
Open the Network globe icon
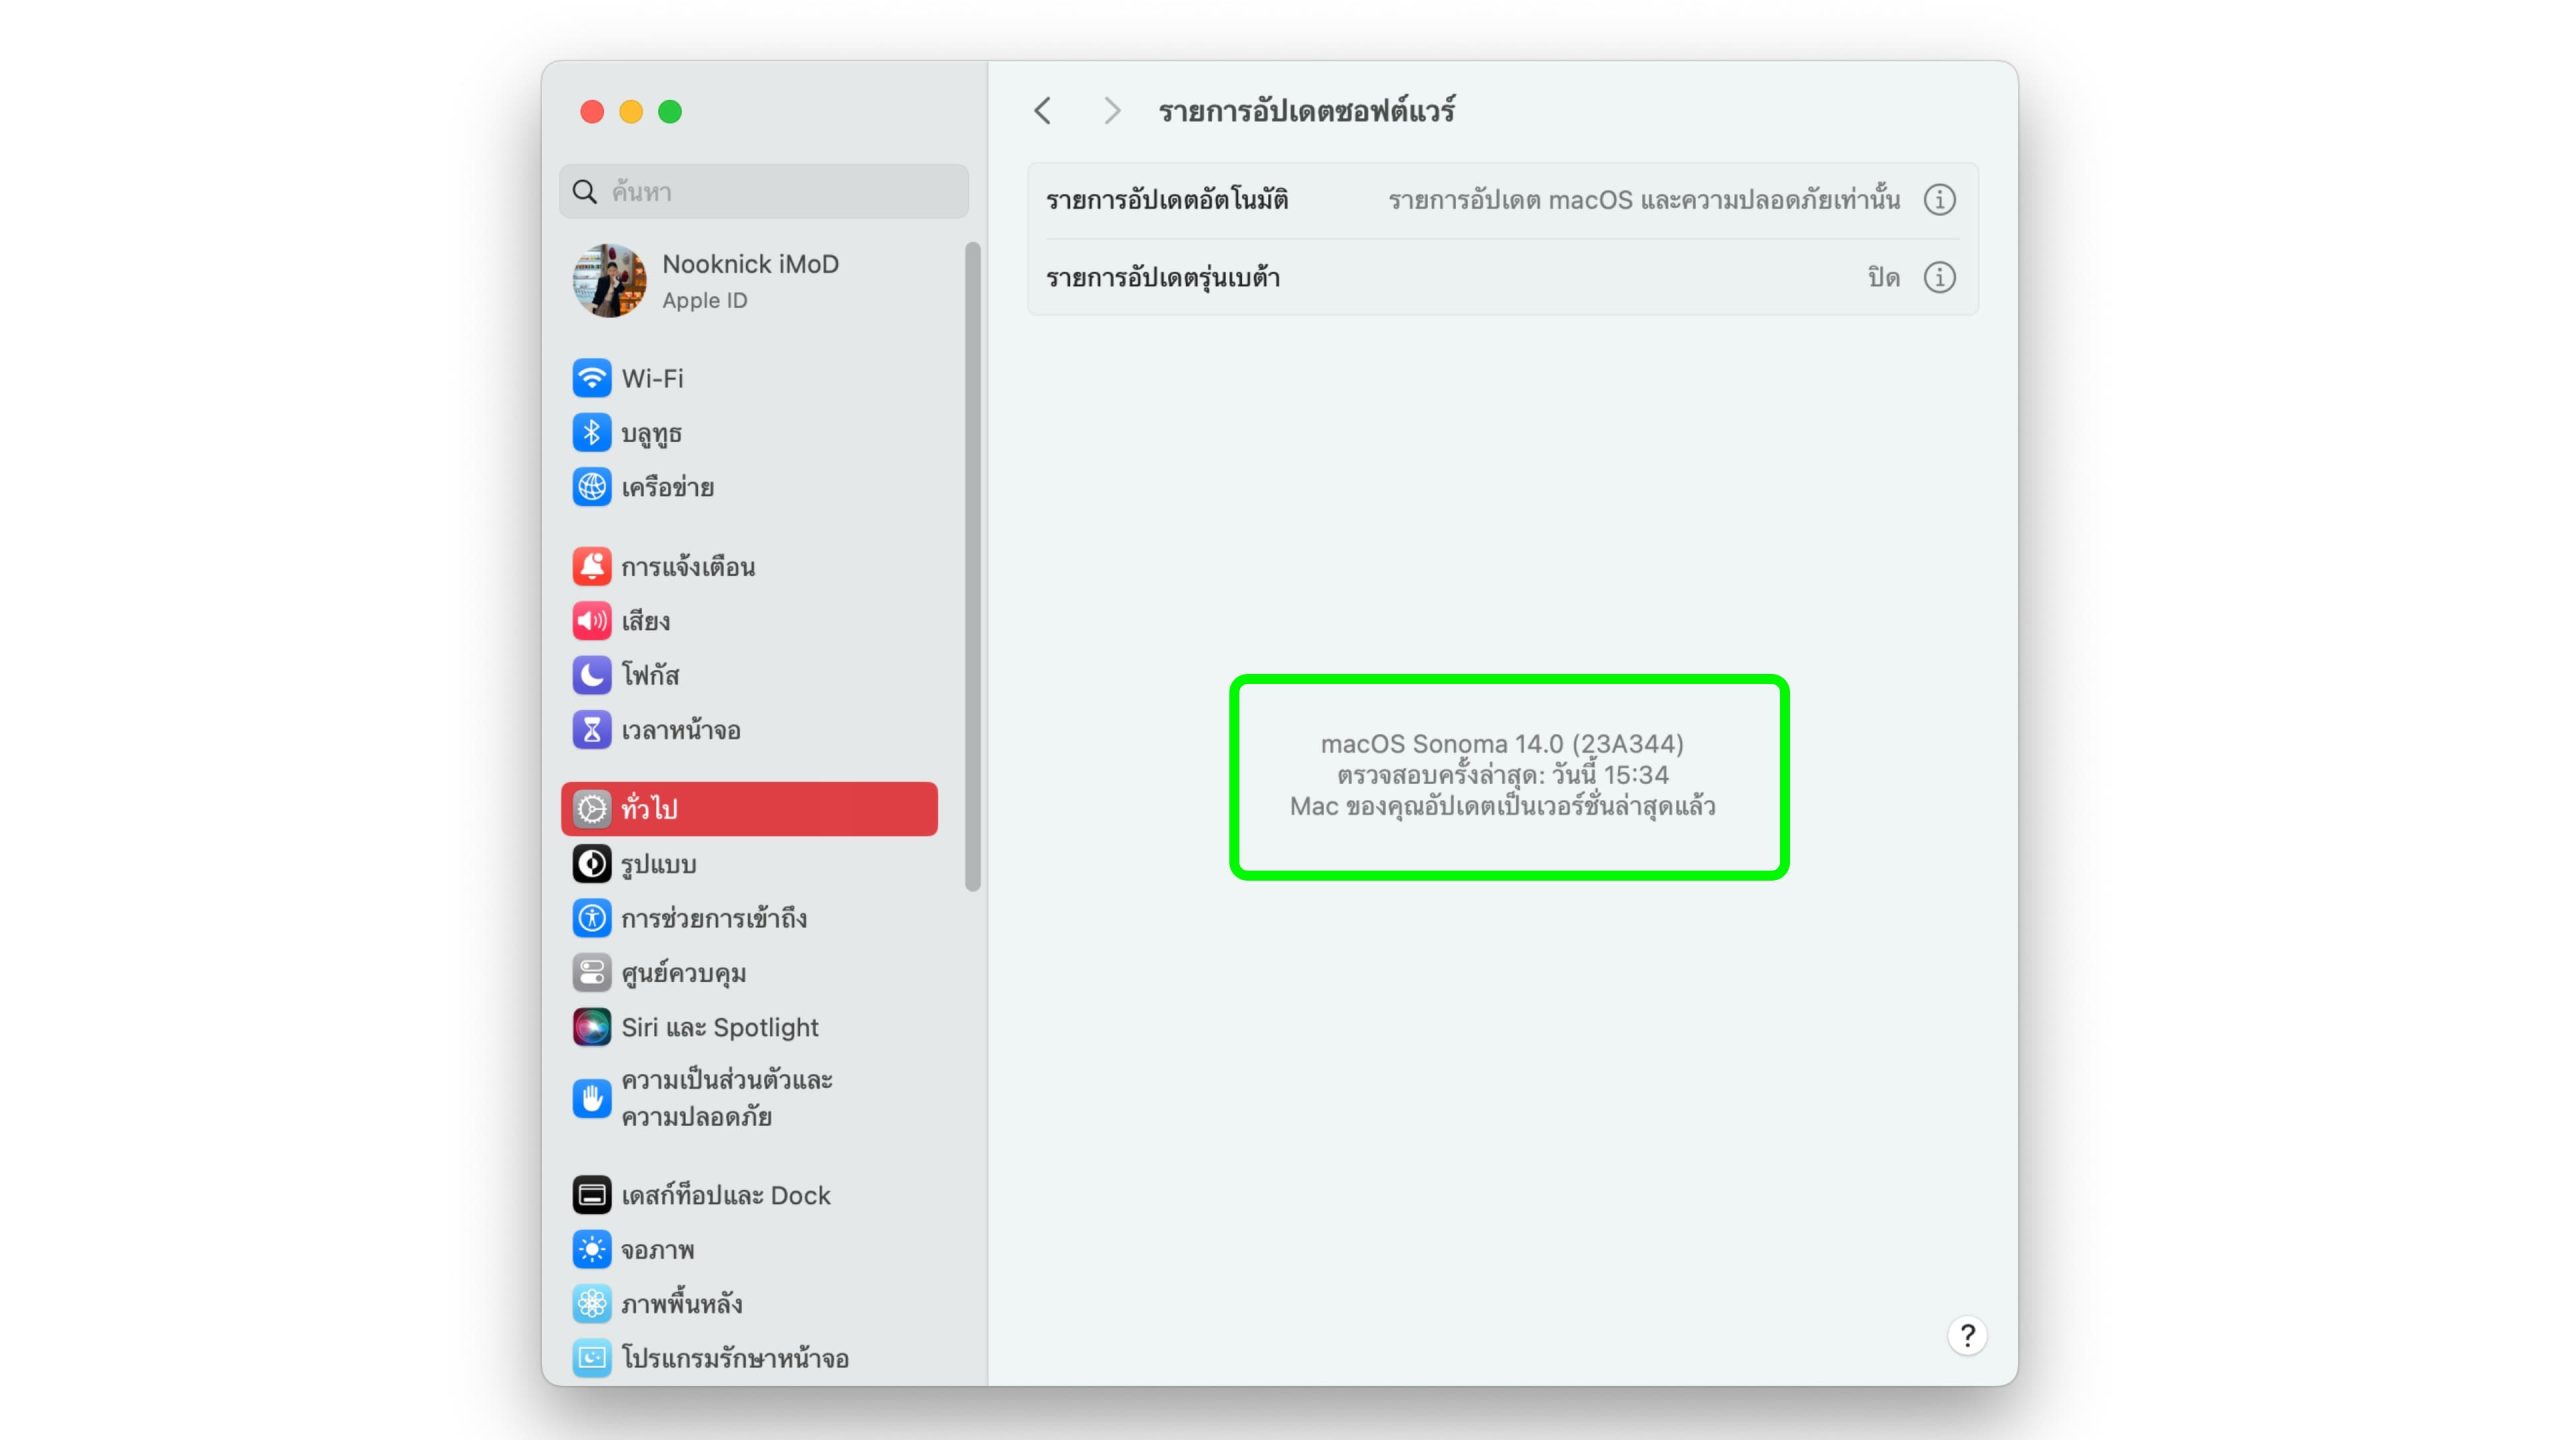pyautogui.click(x=591, y=487)
